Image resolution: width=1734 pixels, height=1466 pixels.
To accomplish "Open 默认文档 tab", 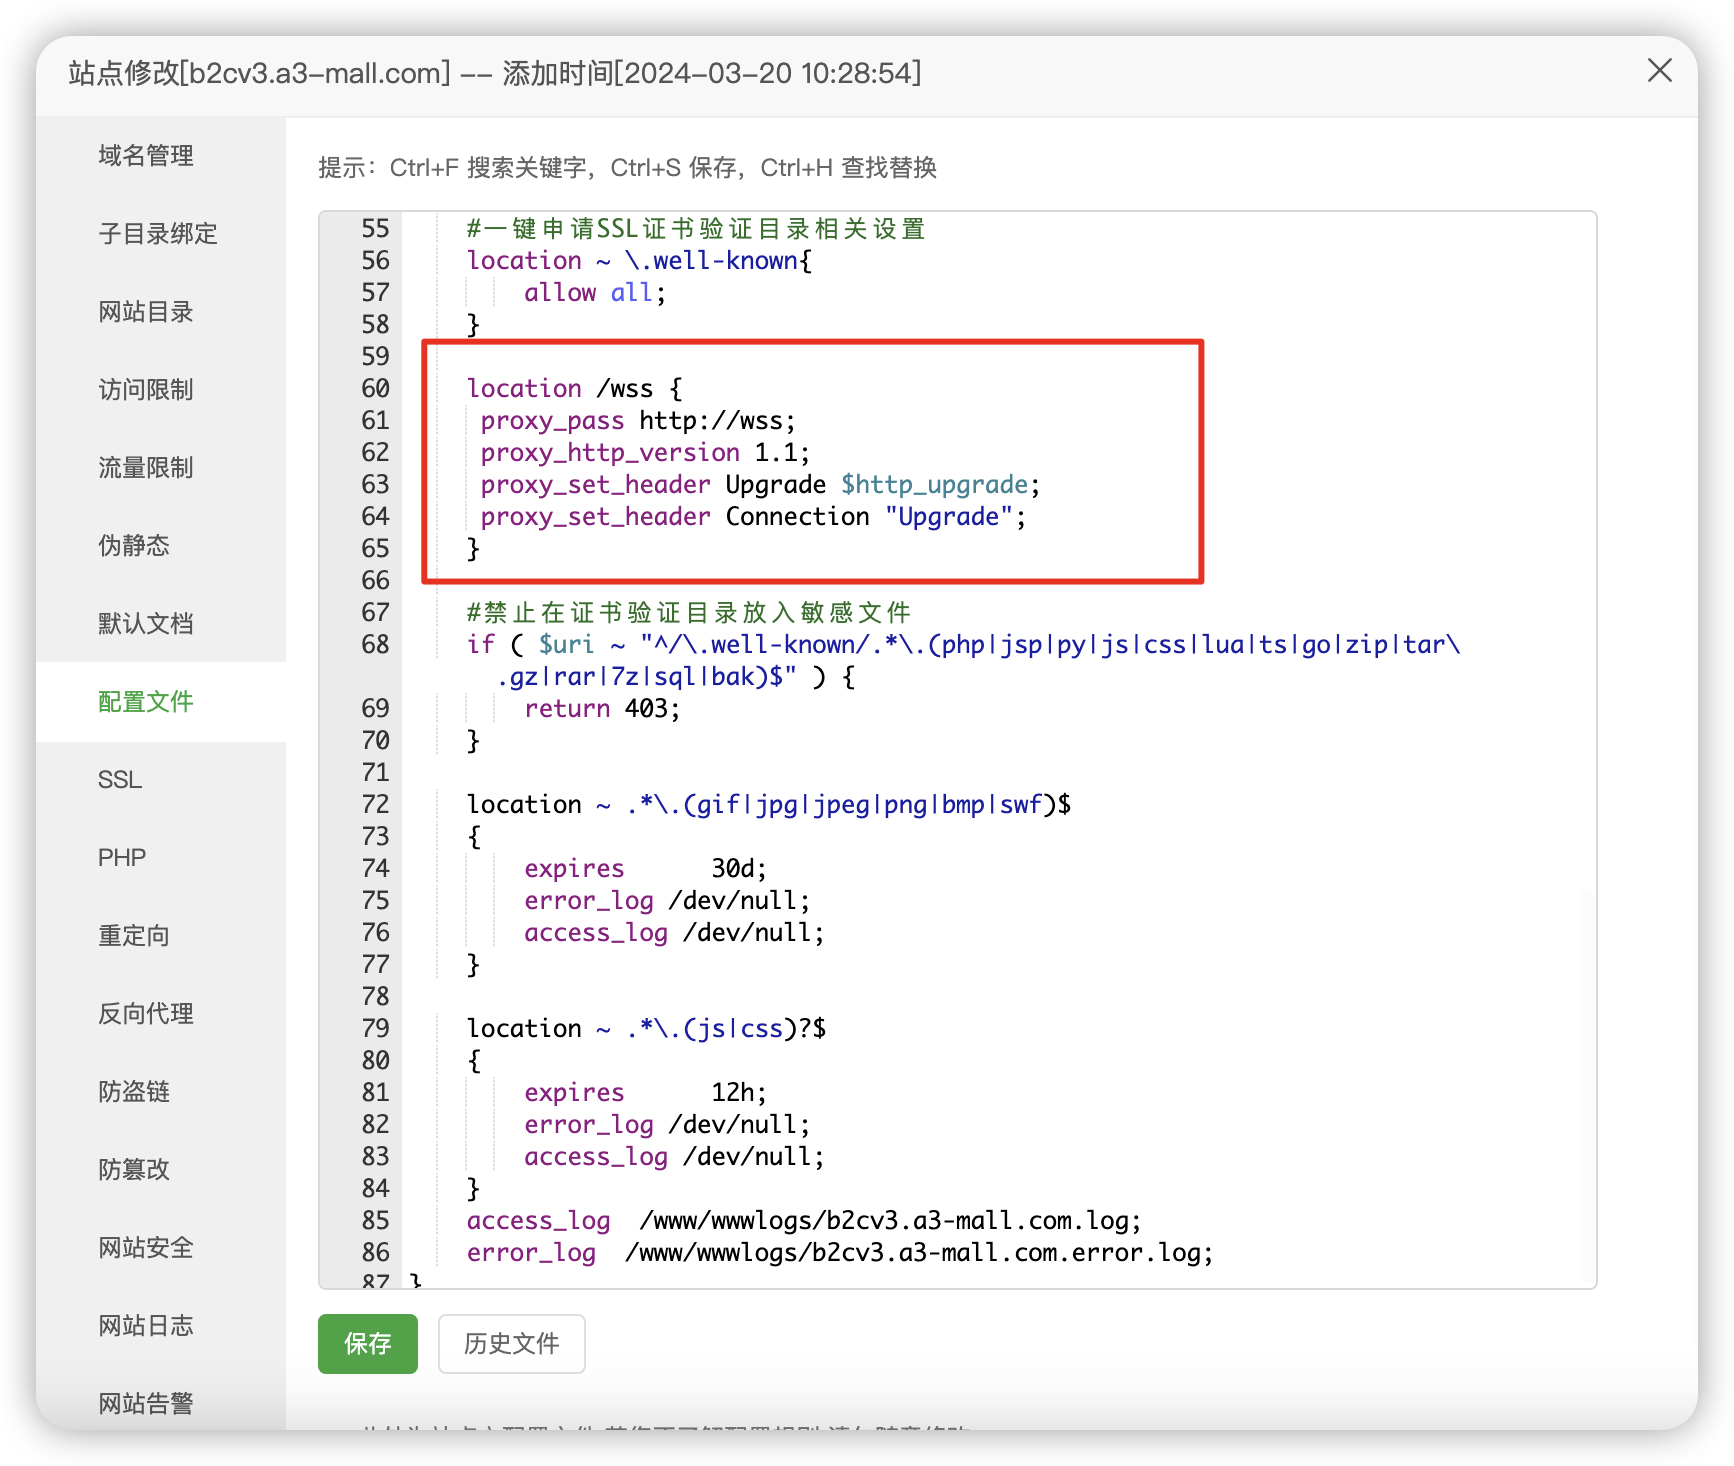I will (146, 623).
